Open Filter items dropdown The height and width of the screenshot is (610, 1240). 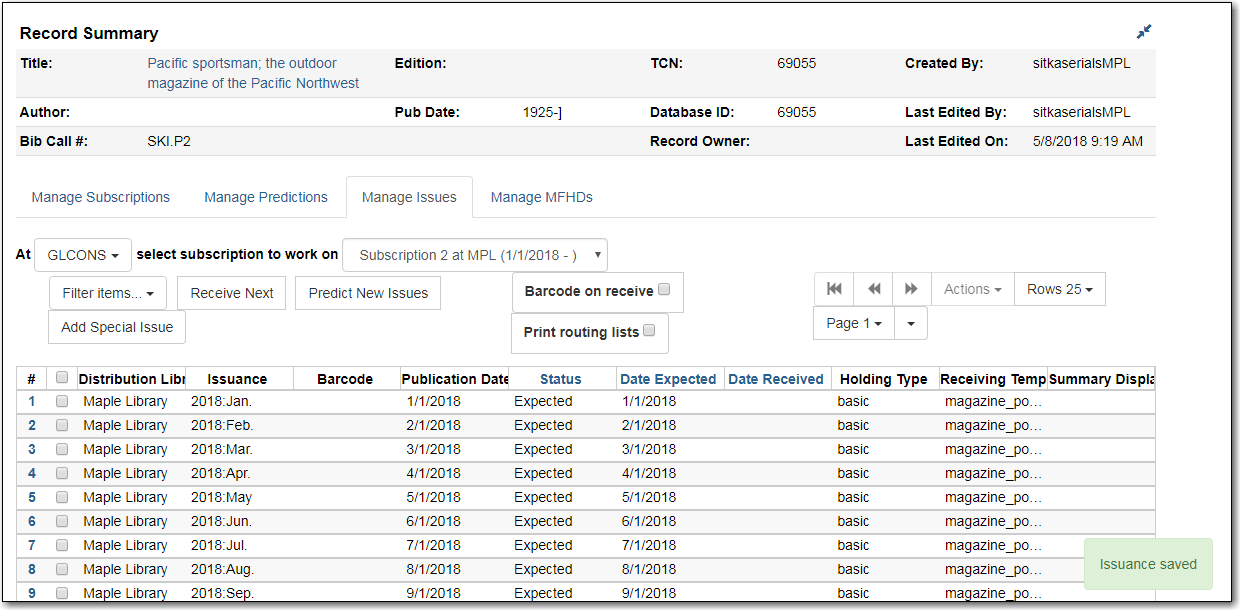107,293
